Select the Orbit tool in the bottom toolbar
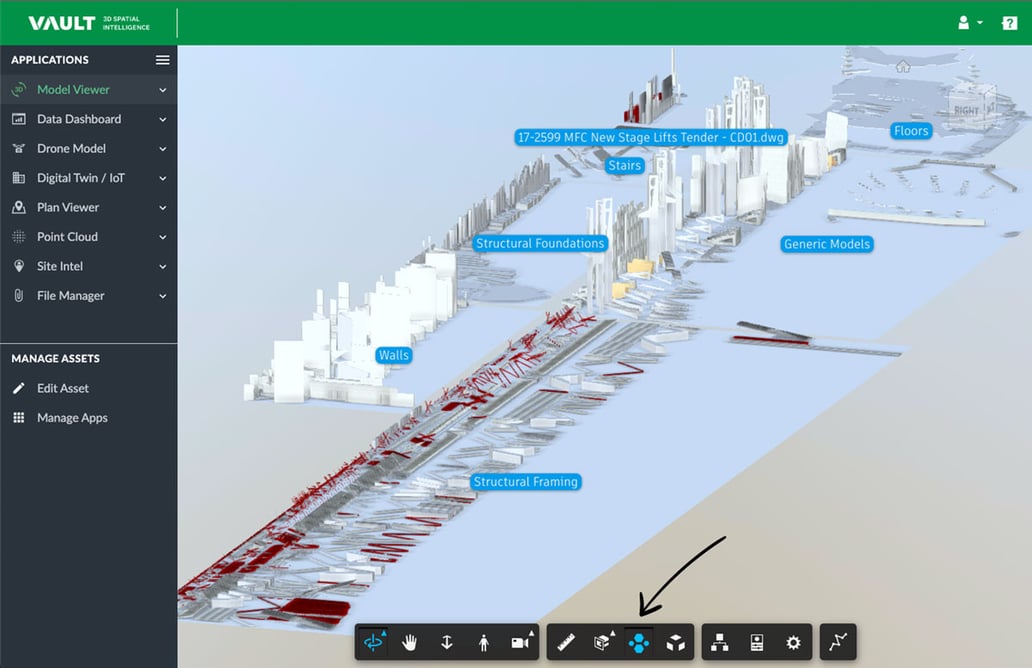 pos(373,642)
